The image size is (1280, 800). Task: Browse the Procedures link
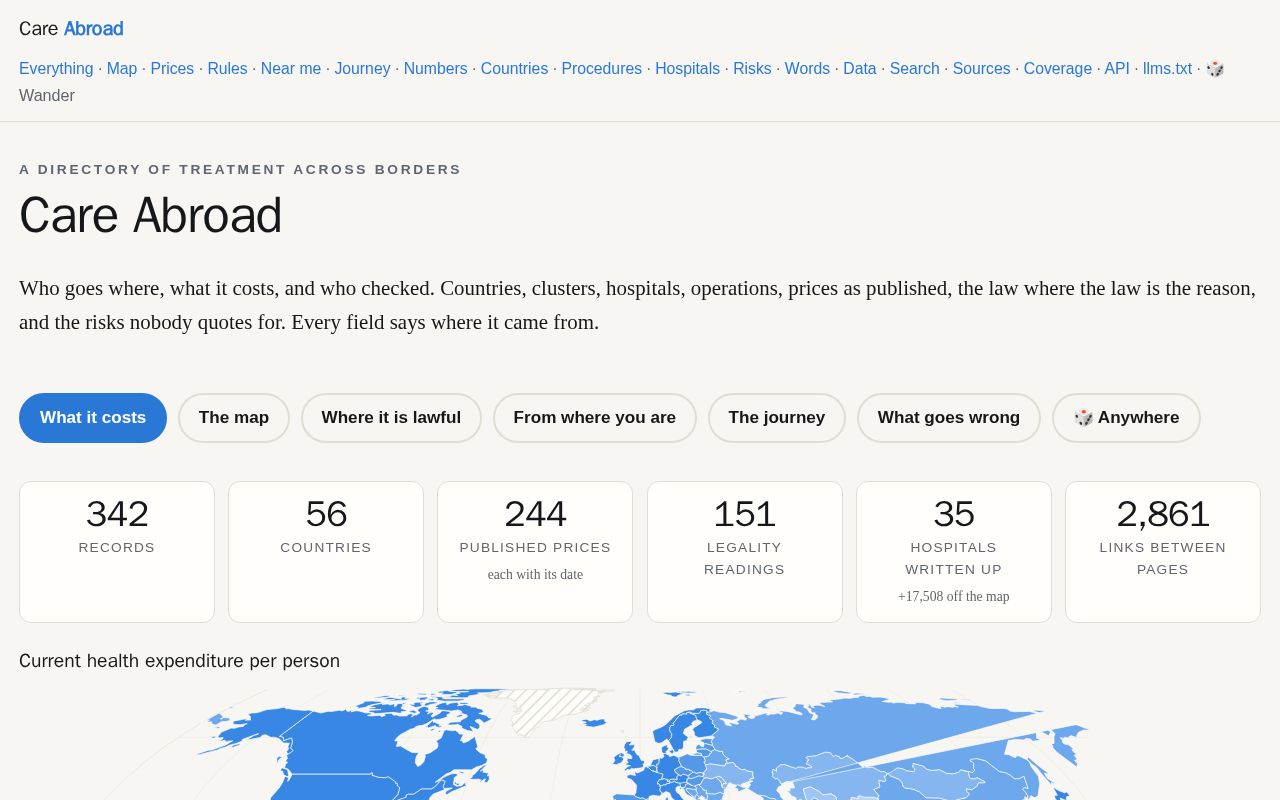pos(601,69)
